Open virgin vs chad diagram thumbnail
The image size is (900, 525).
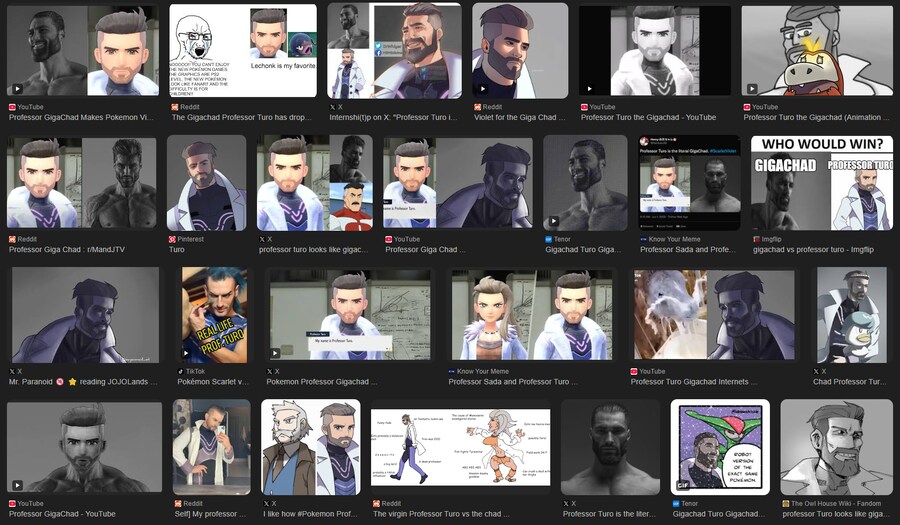coord(461,447)
